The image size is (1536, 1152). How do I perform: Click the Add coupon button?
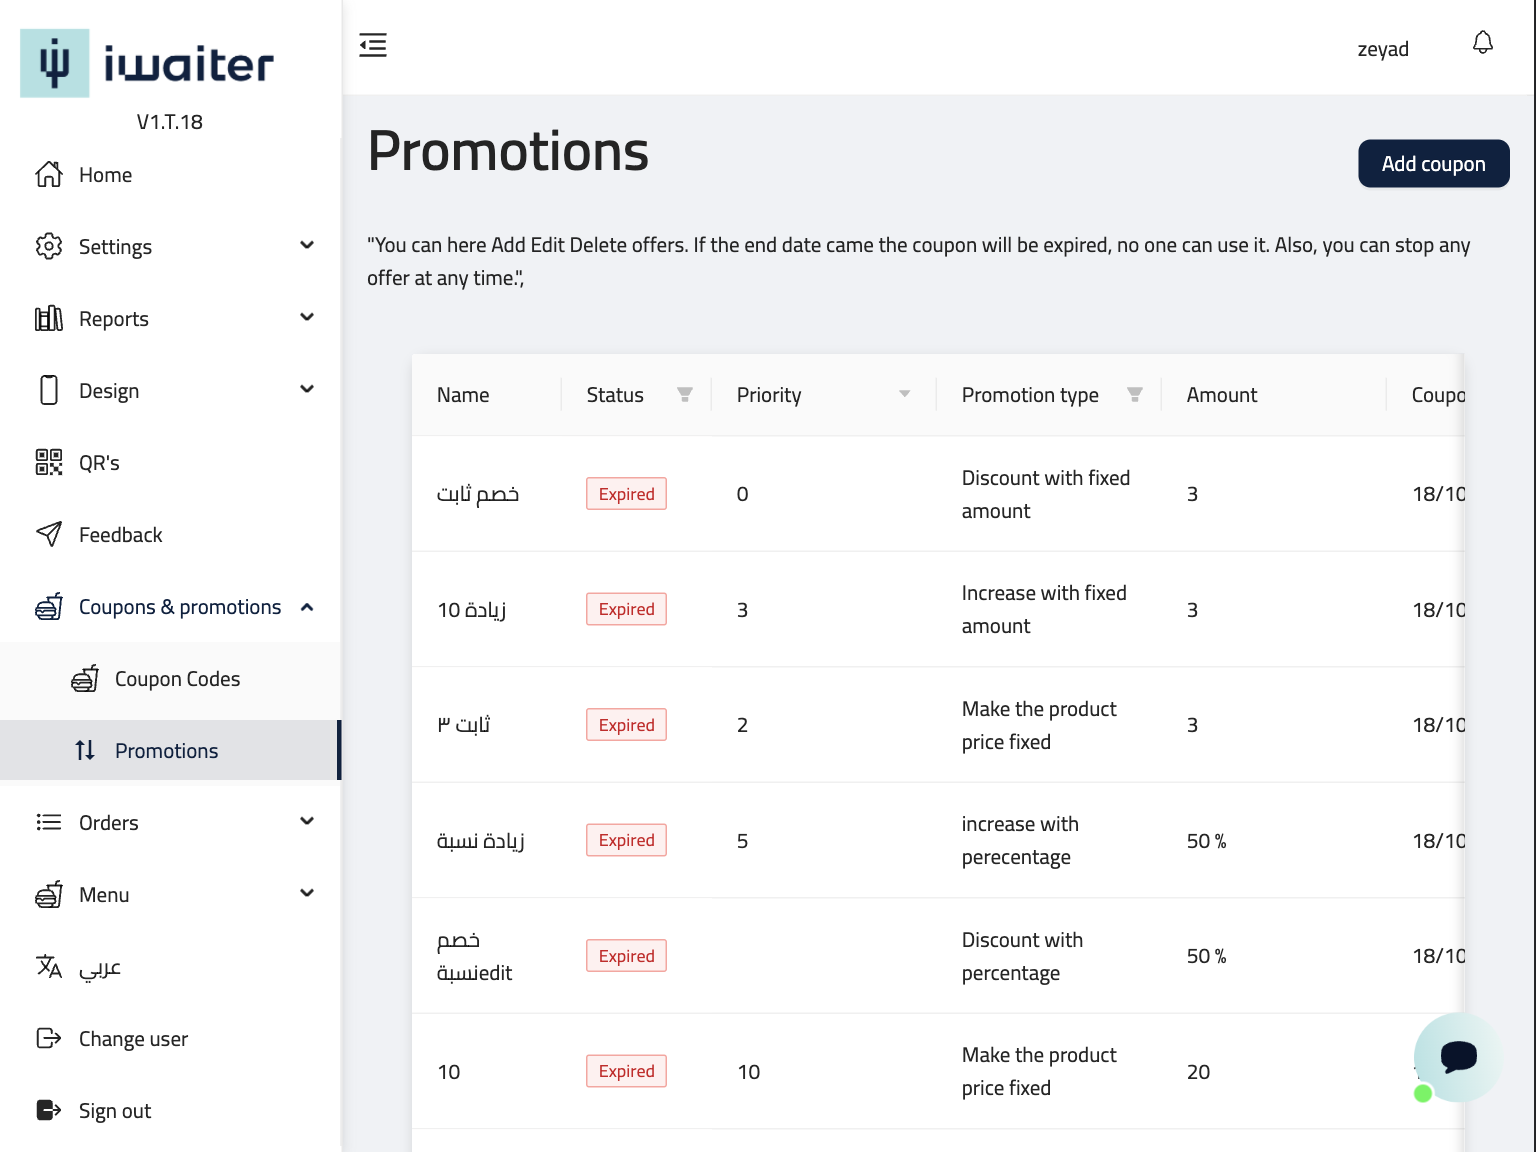pos(1433,164)
